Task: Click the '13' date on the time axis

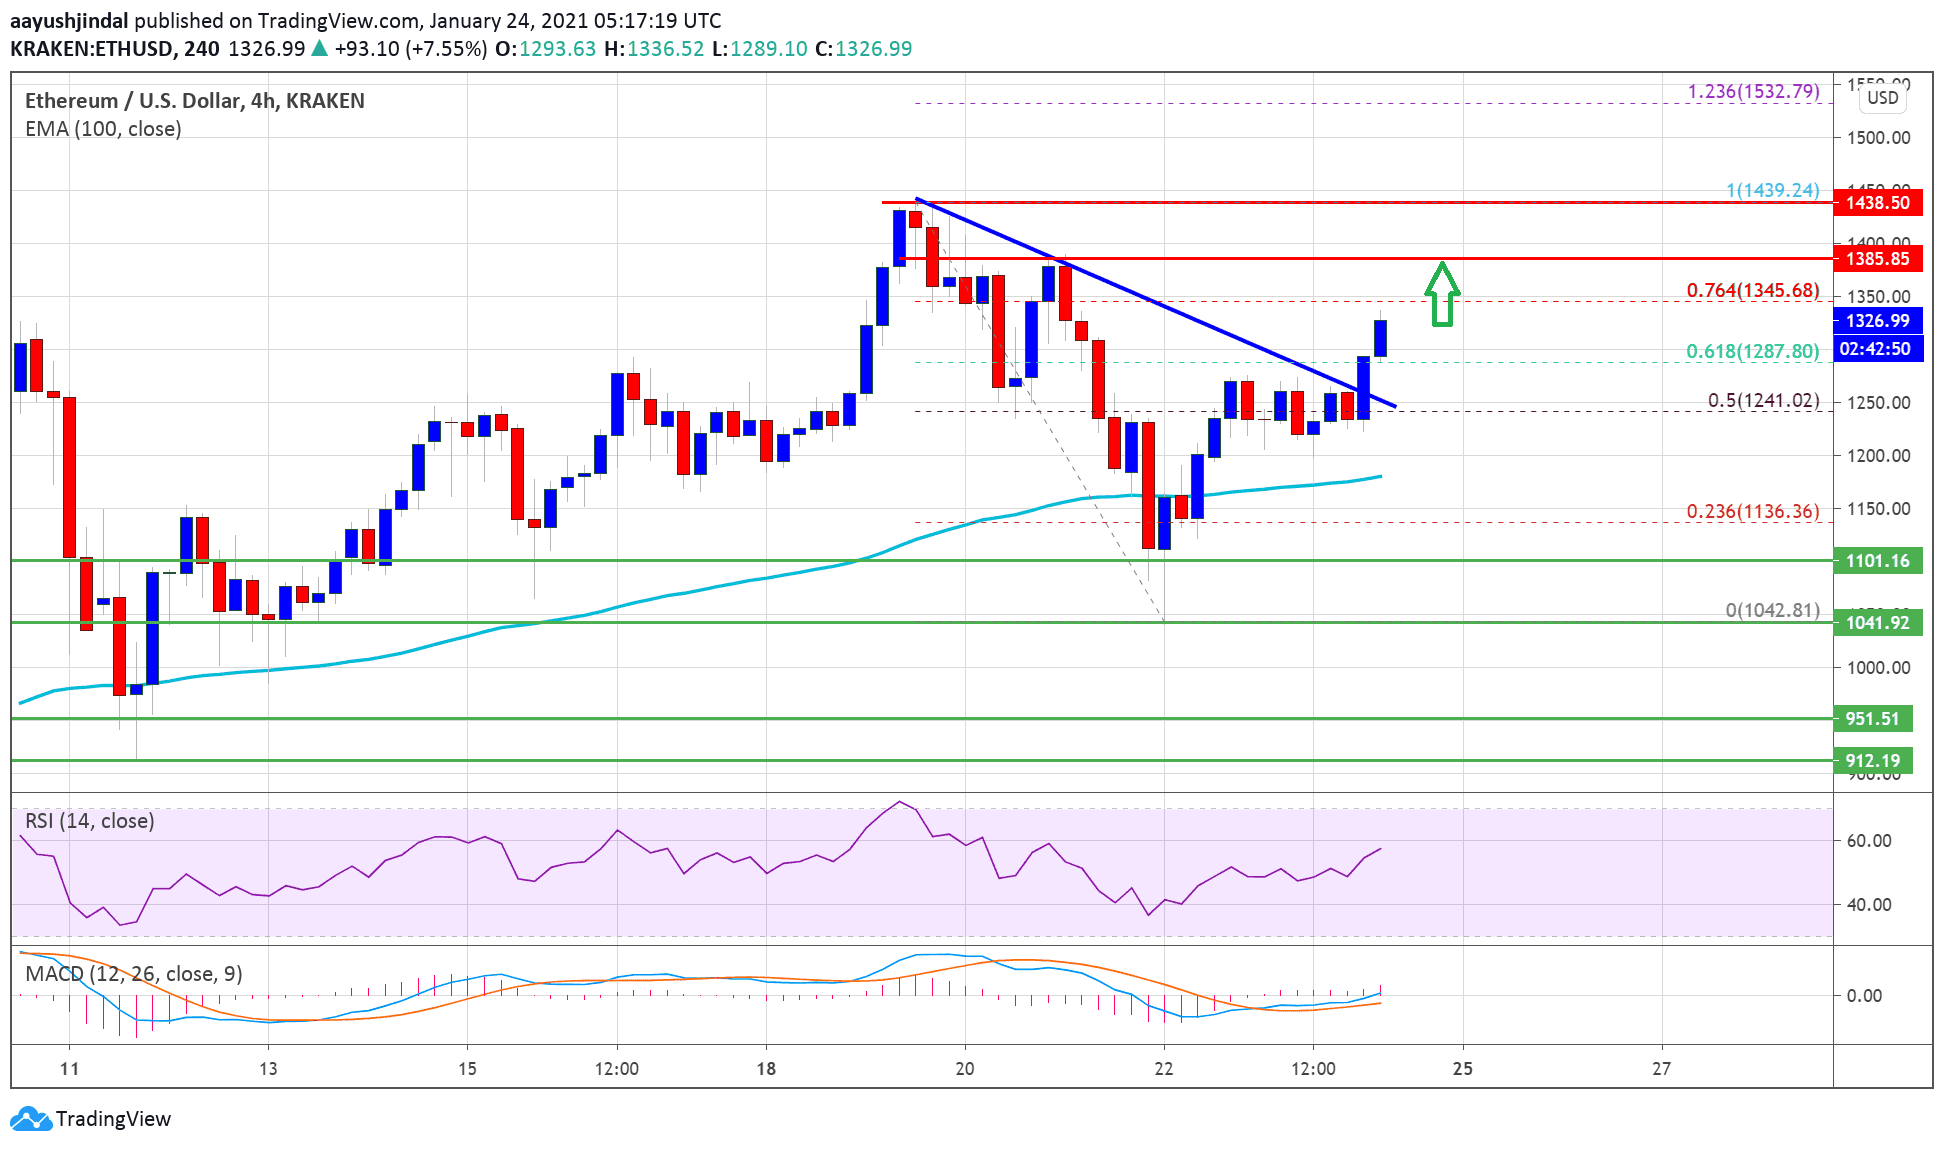Action: coord(268,1069)
